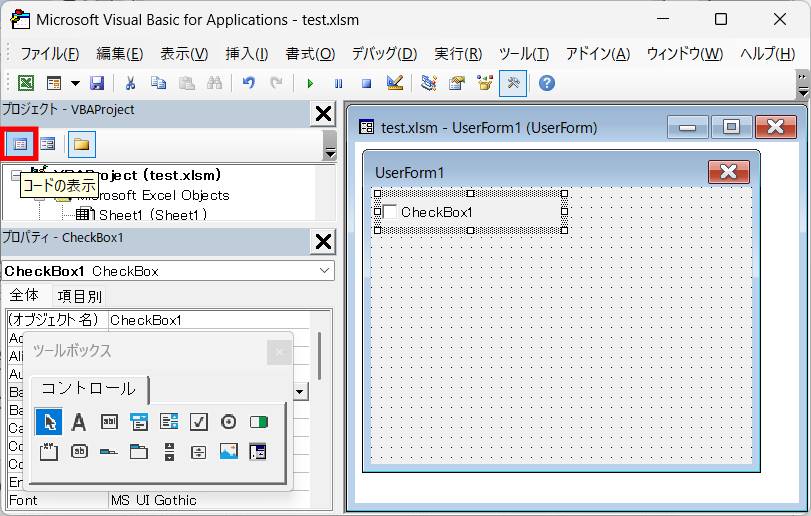This screenshot has width=811, height=516.
Task: Toggle the Toolbox hammer-and-wrench icon
Action: (x=513, y=83)
